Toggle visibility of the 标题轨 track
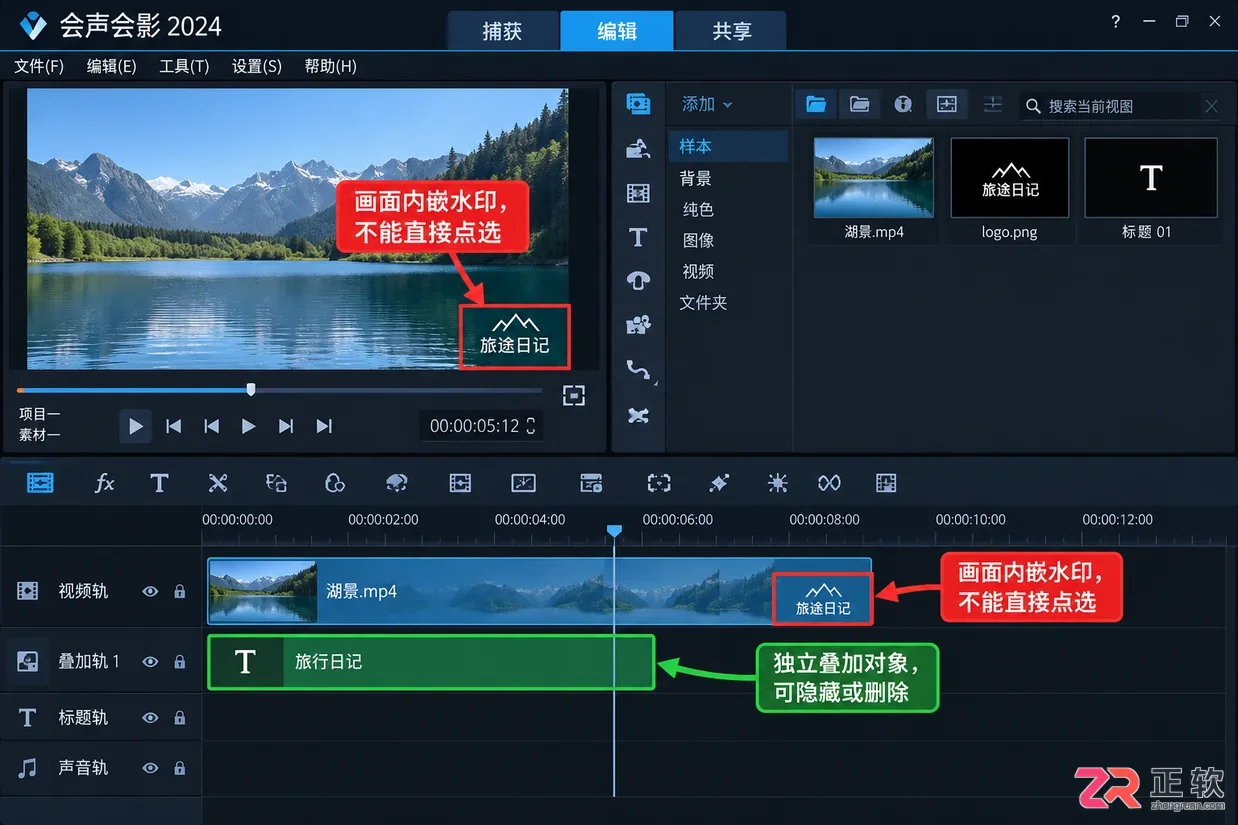The image size is (1238, 825). [x=150, y=718]
